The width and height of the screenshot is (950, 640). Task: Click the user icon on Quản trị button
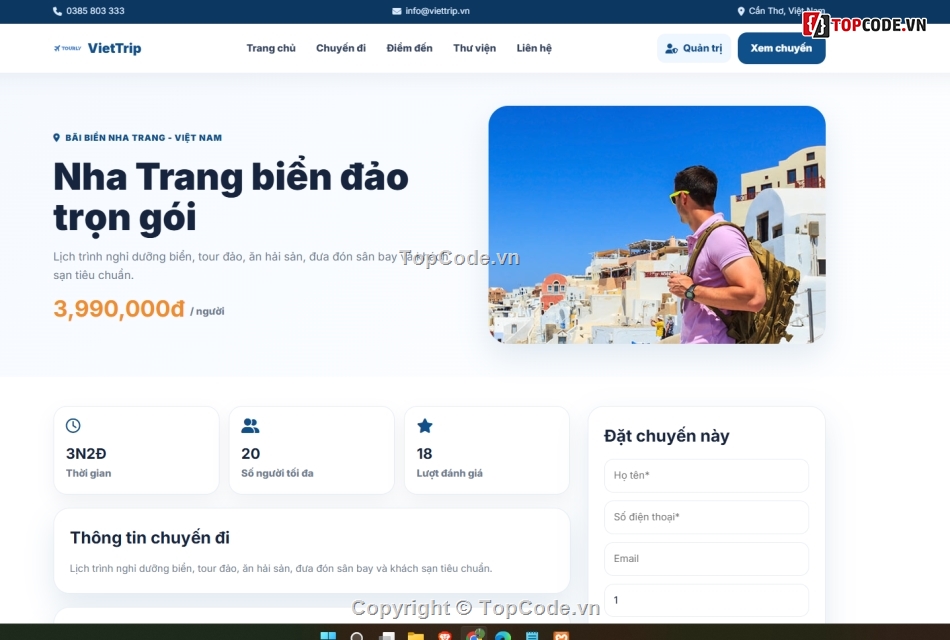[671, 48]
